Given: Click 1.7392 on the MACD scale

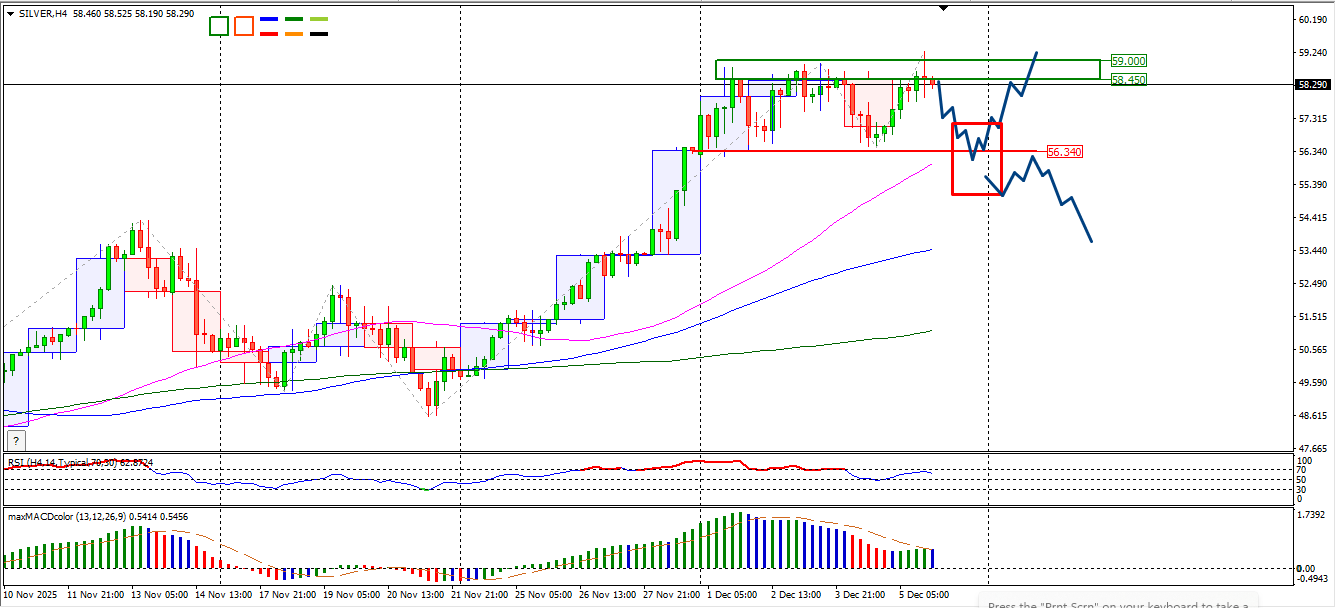Looking at the screenshot, I should click(1312, 513).
